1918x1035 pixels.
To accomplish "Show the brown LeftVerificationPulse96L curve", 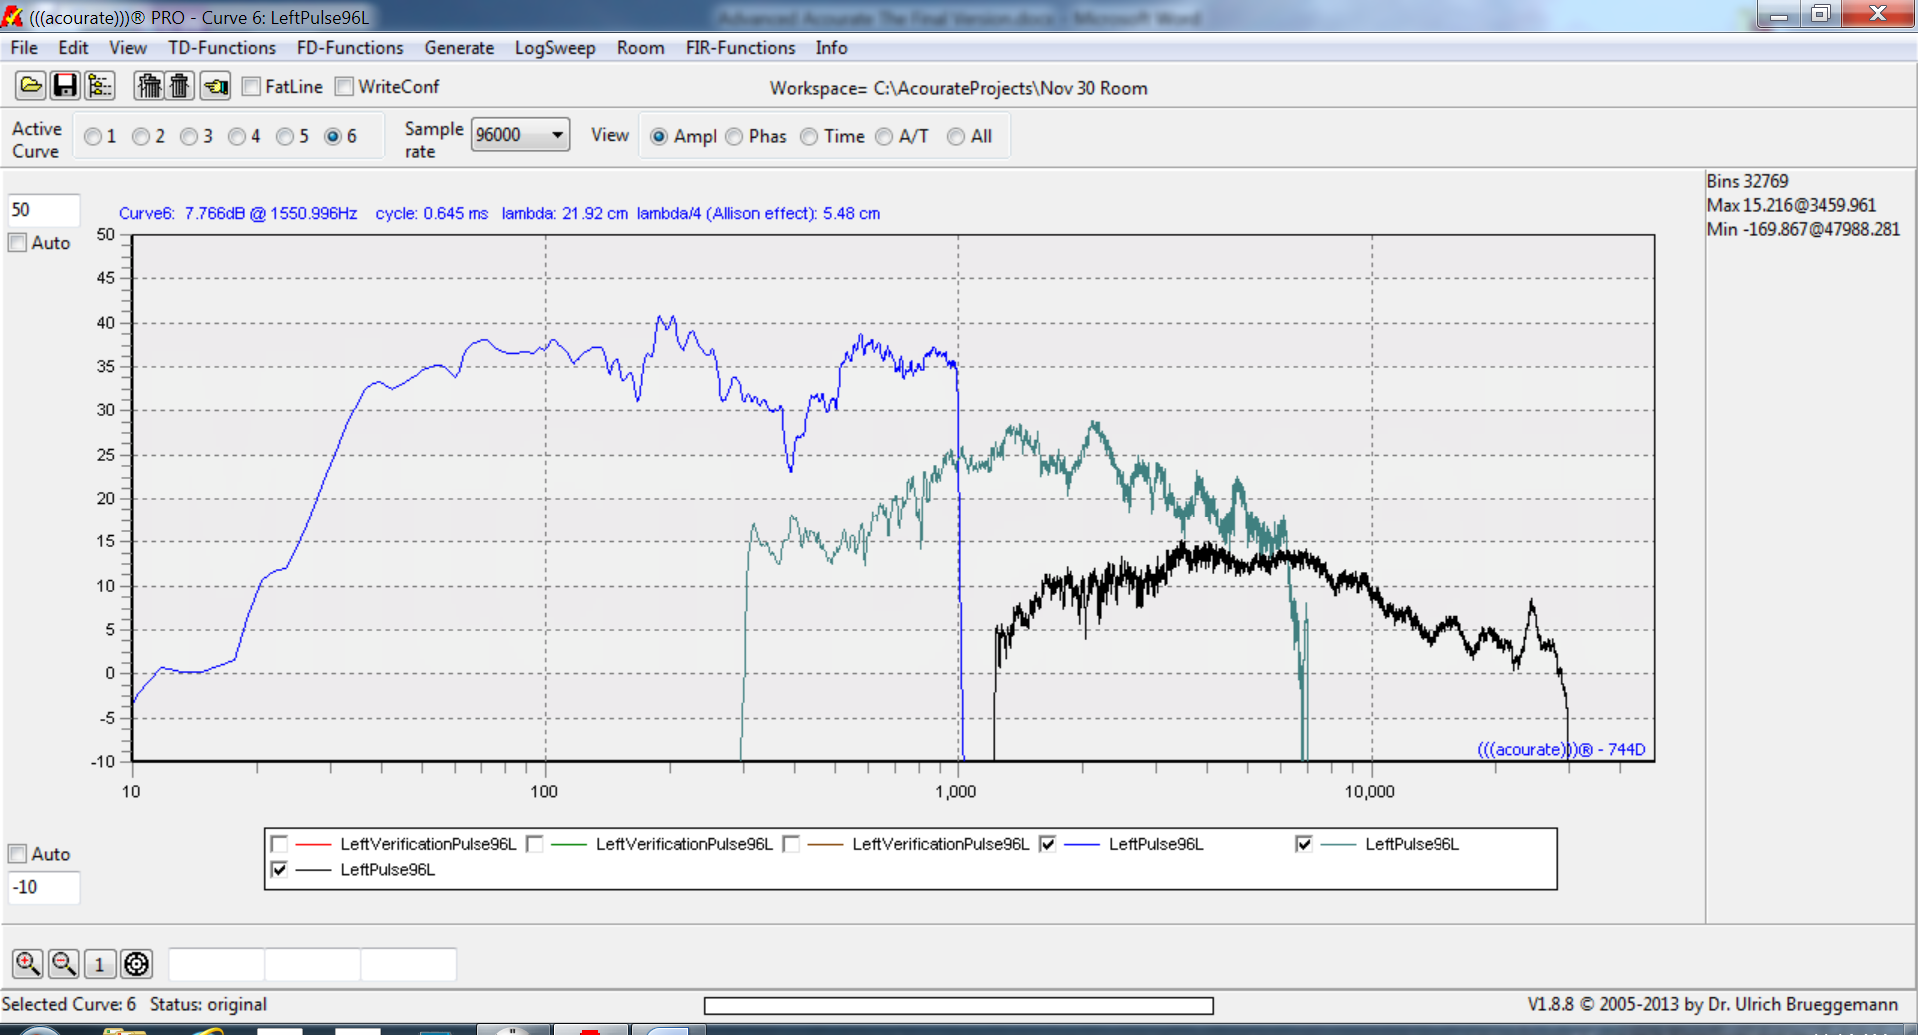I will point(792,844).
